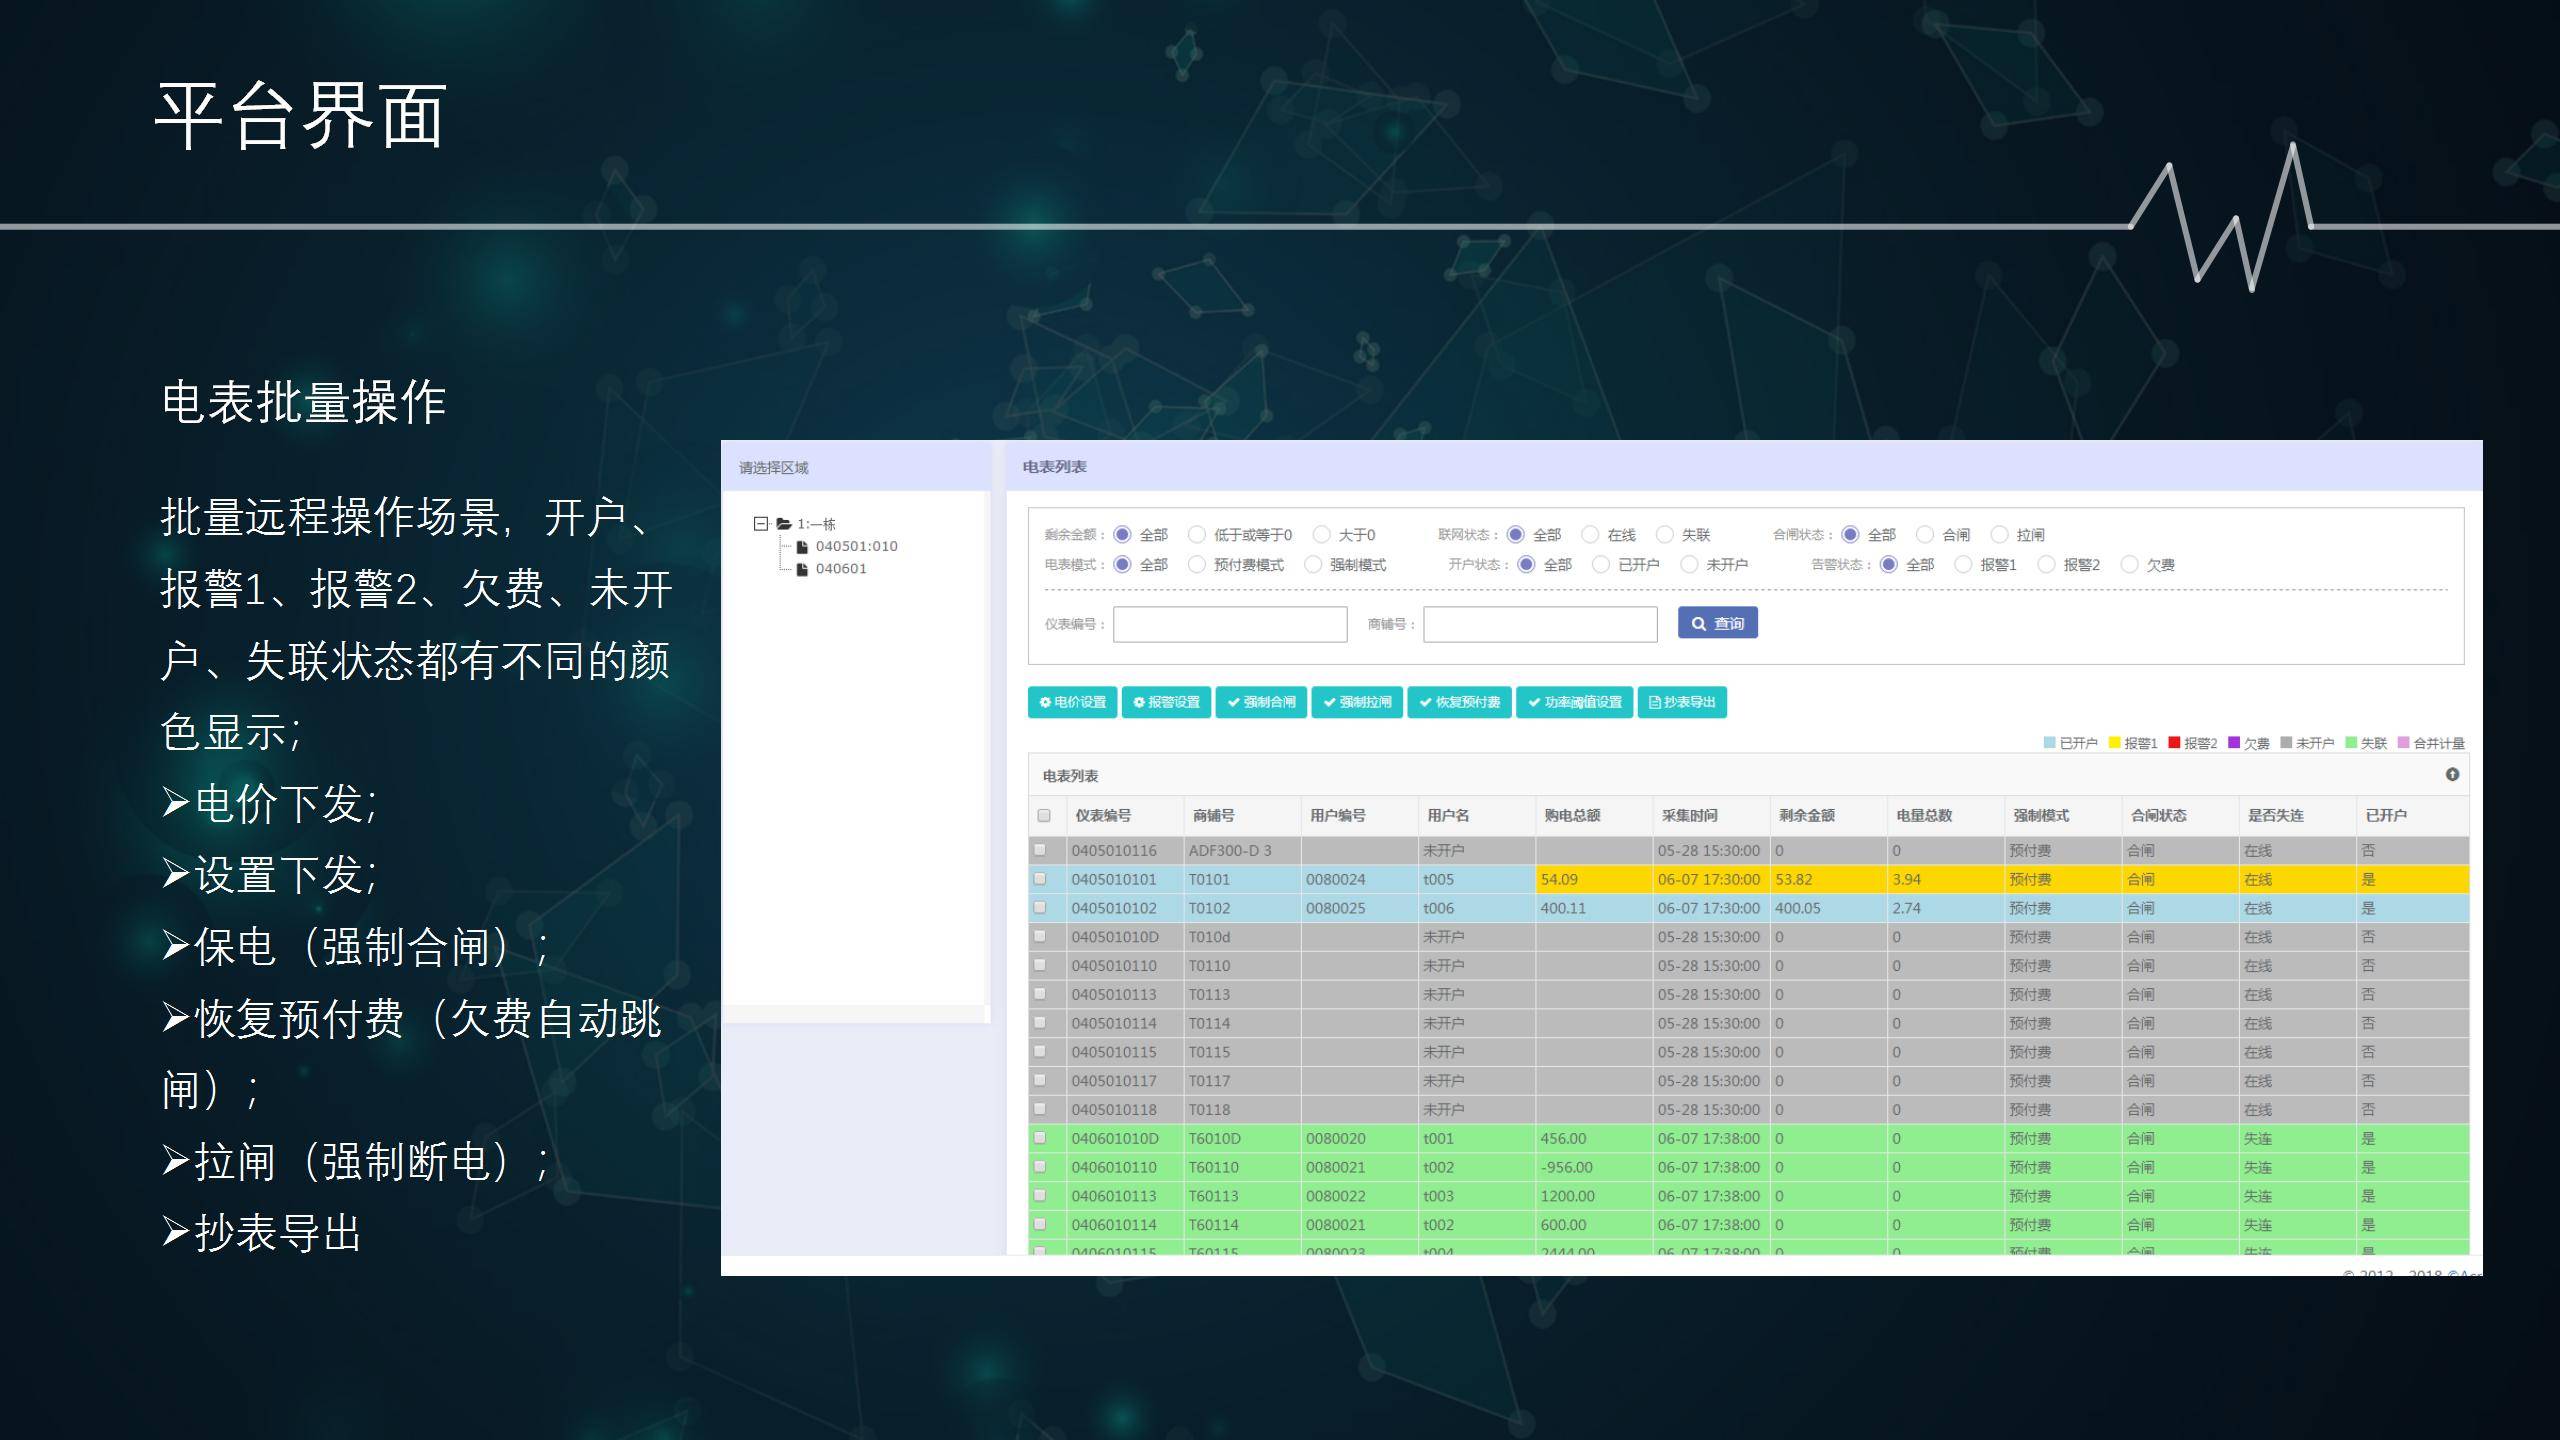Collapse table with up-arrow circle icon

pyautogui.click(x=2452, y=774)
